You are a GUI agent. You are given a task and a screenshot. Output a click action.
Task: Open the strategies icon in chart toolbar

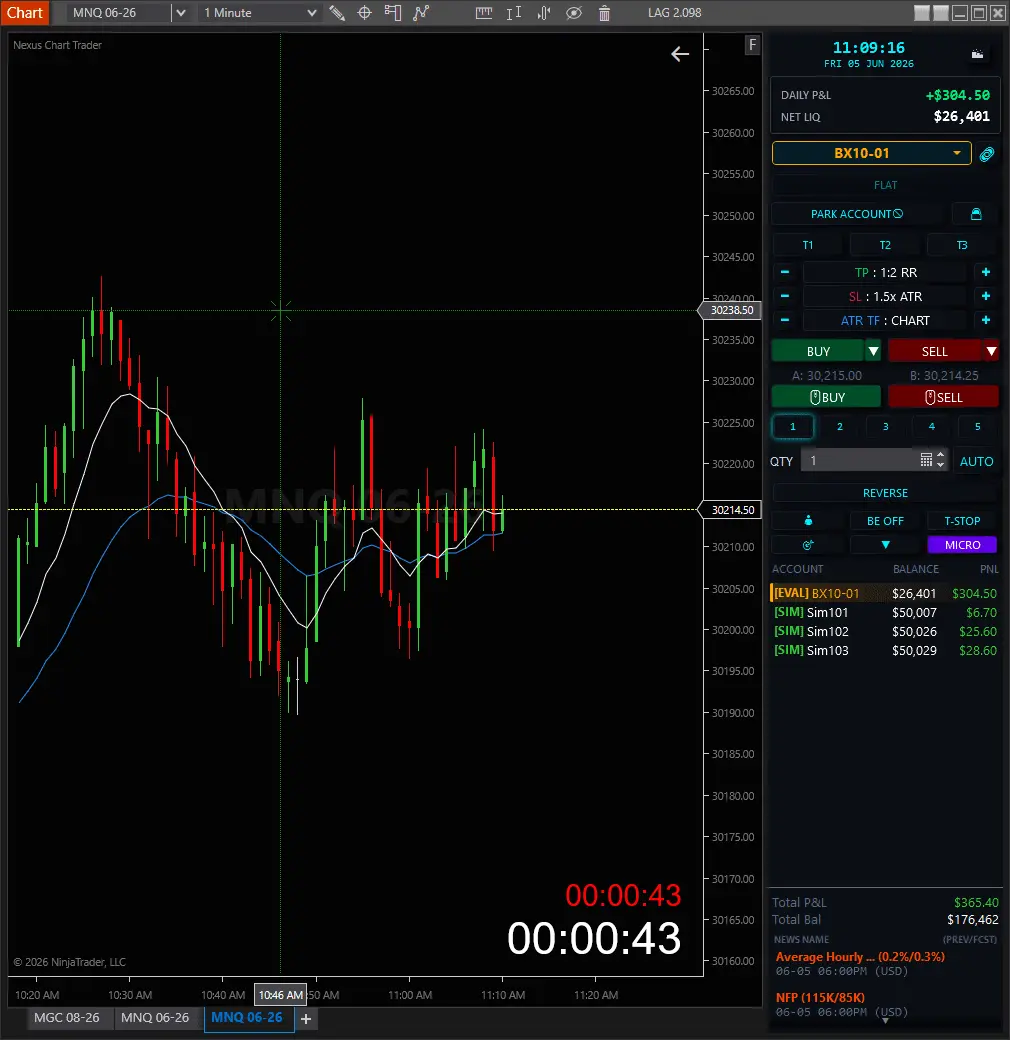[421, 13]
